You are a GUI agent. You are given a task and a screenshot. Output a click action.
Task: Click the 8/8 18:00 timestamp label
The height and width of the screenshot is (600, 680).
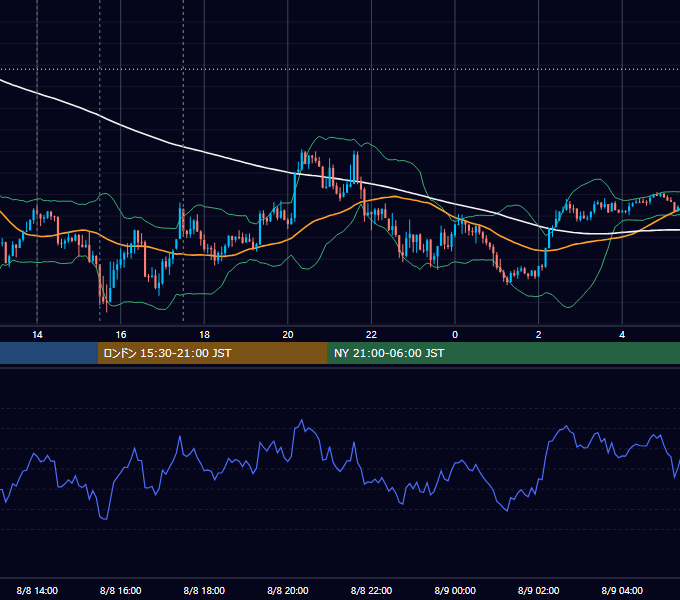pos(204,590)
